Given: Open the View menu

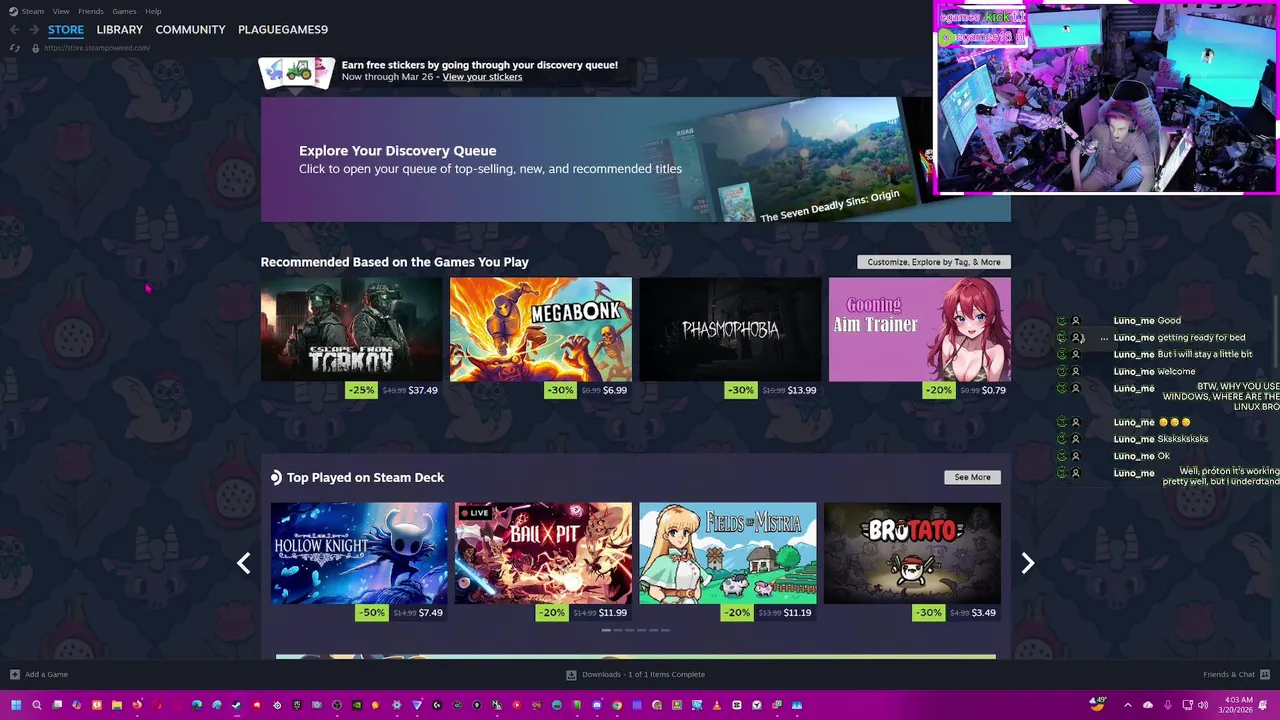Looking at the screenshot, I should tap(61, 11).
